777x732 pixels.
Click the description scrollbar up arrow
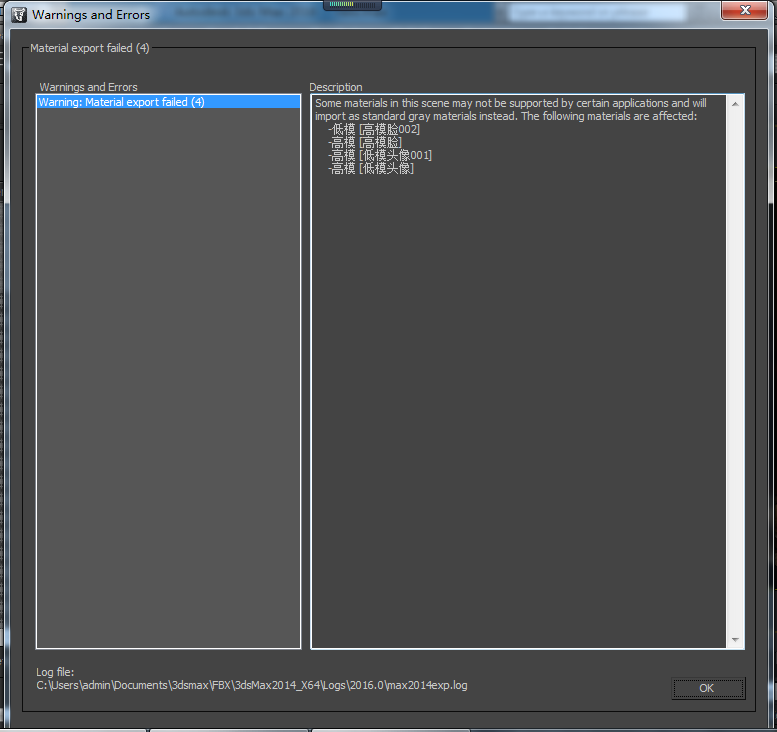[x=735, y=104]
